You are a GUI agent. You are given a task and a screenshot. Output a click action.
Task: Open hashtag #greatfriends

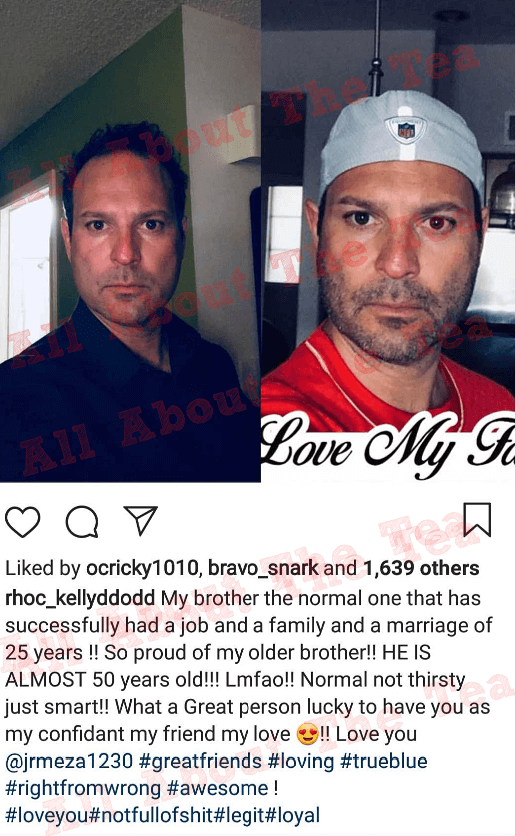tap(200, 761)
